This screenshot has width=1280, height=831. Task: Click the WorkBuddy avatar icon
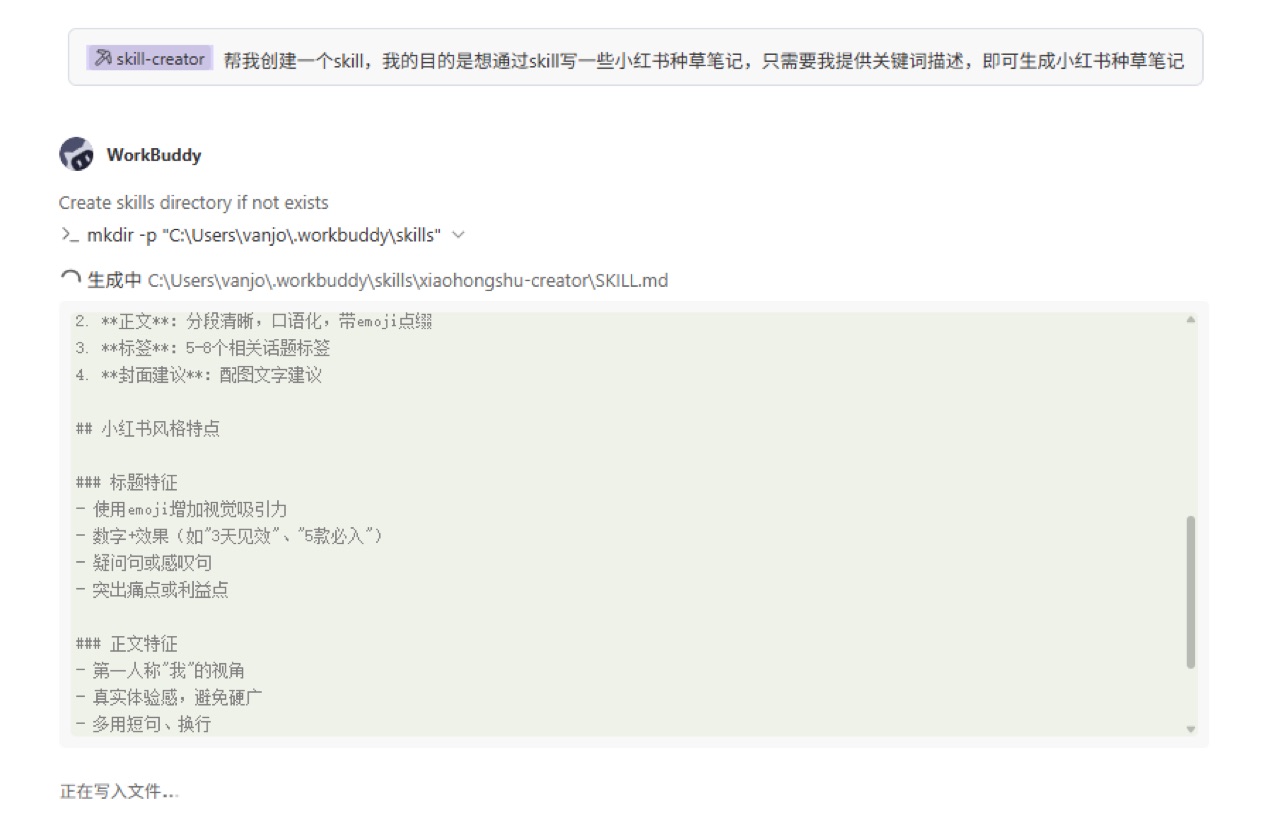[x=76, y=155]
